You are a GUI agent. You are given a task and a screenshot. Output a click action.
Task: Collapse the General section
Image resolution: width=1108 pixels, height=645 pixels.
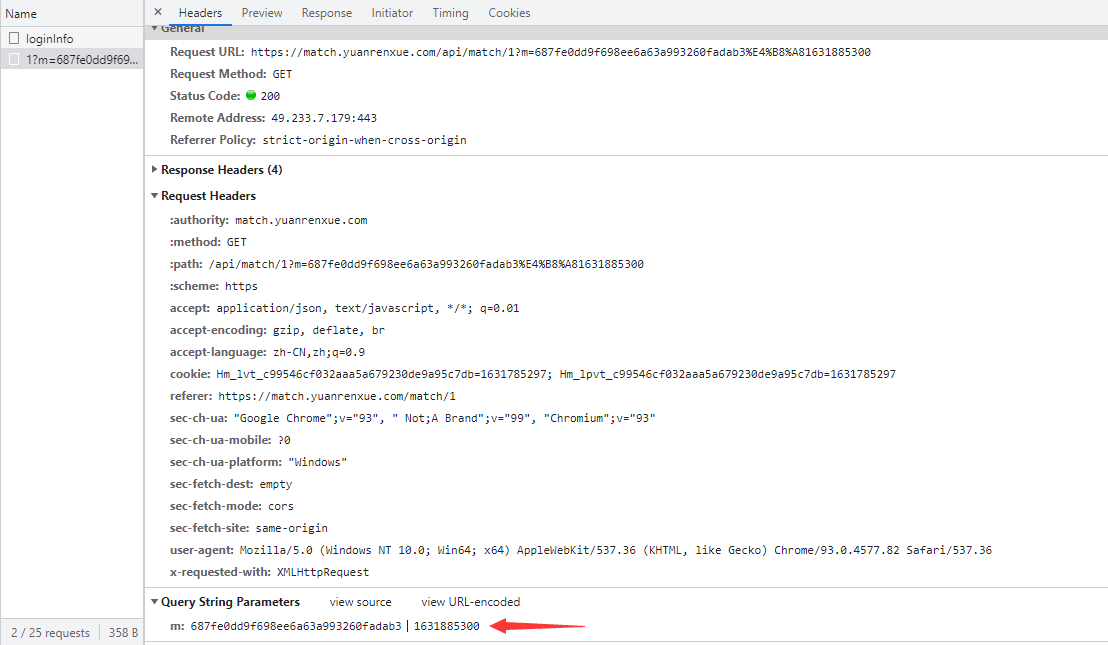[x=155, y=29]
